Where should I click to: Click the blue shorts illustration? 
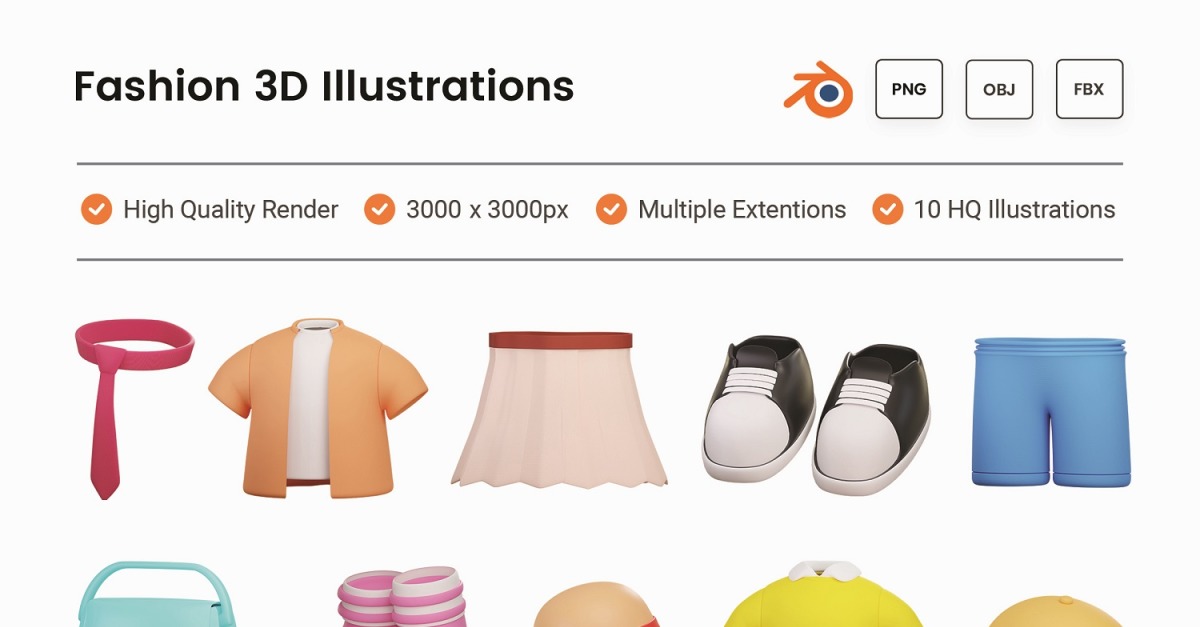coord(1050,413)
